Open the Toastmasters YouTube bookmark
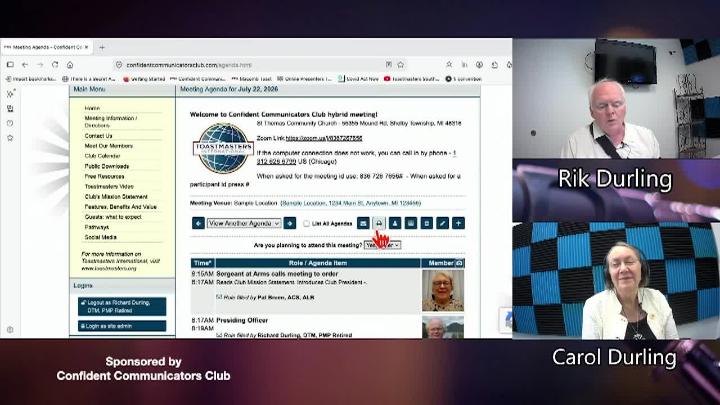The height and width of the screenshot is (405, 720). point(412,79)
